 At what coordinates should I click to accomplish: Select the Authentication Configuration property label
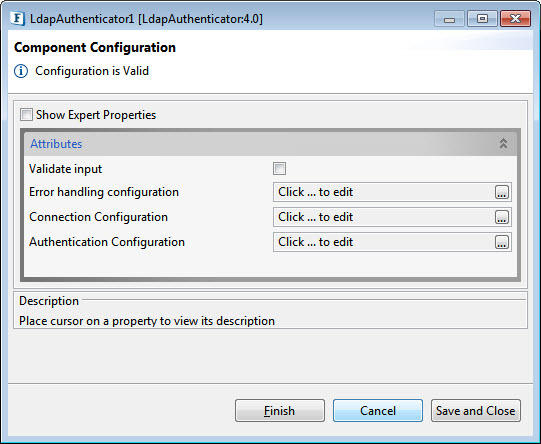coord(107,242)
